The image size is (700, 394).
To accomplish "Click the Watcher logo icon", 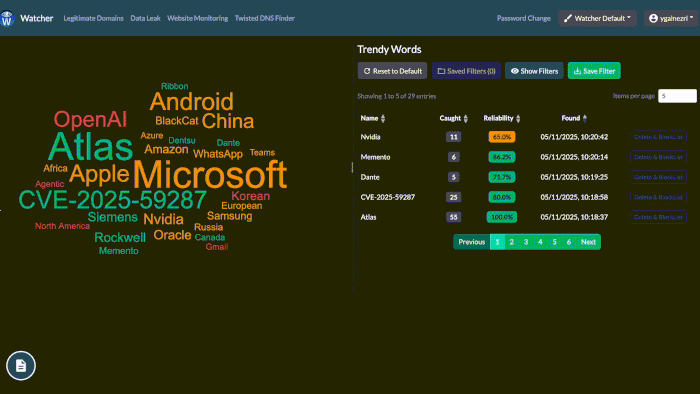I will (x=7, y=18).
